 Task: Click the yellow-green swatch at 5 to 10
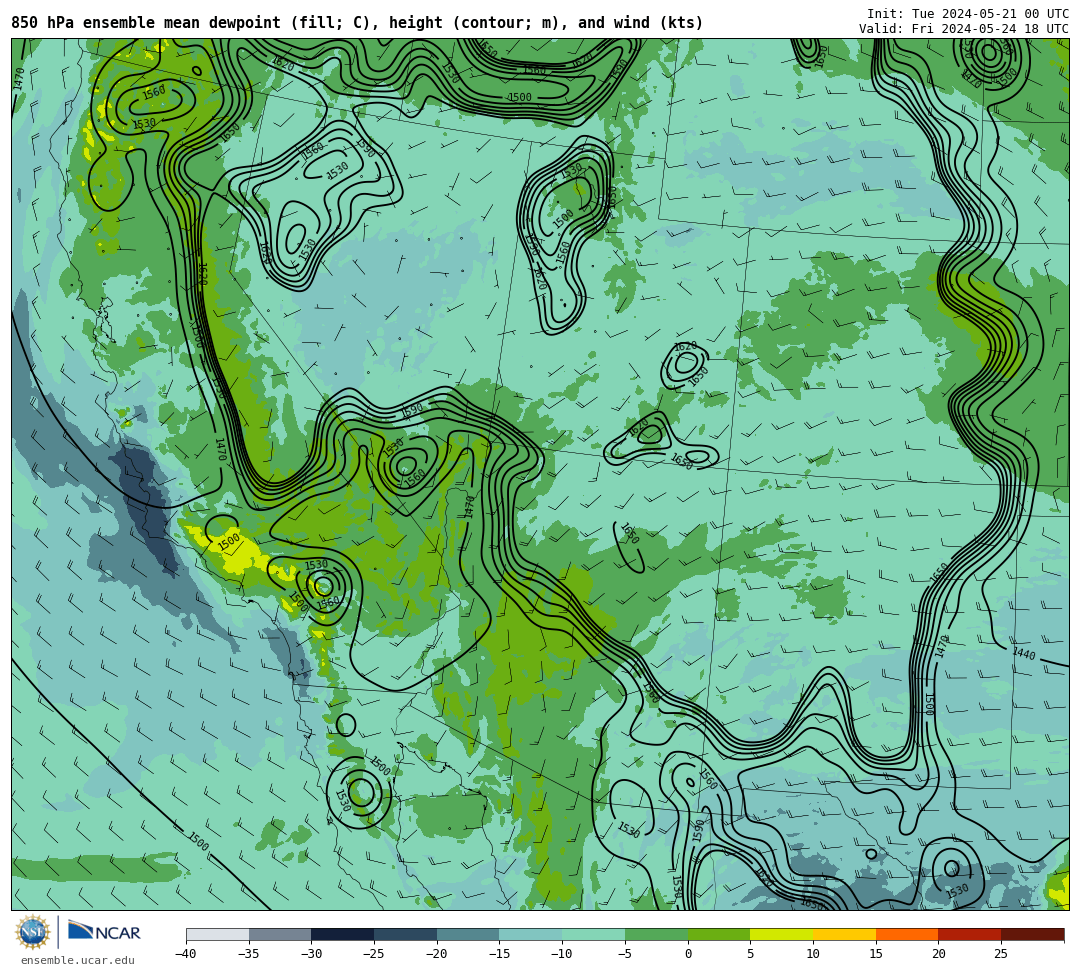click(782, 934)
